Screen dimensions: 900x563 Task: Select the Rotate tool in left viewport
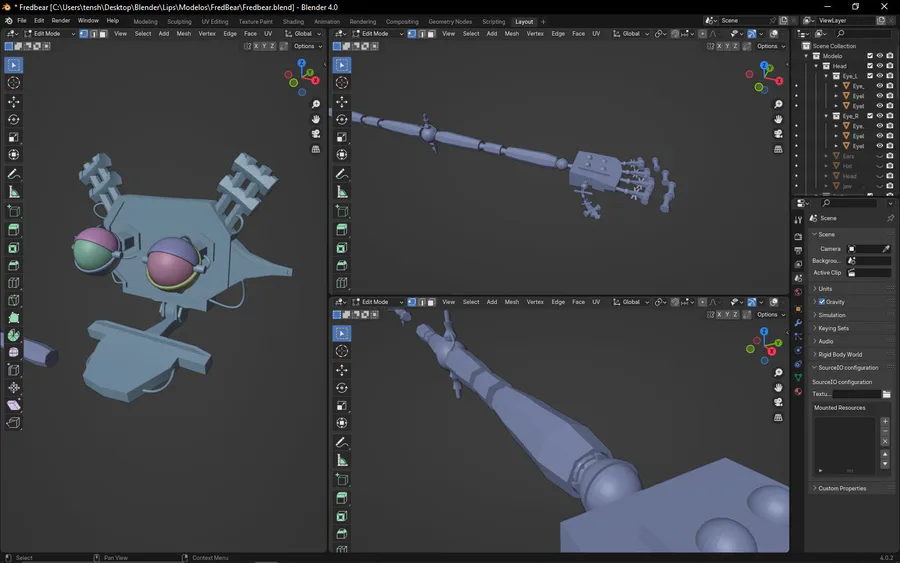14,119
